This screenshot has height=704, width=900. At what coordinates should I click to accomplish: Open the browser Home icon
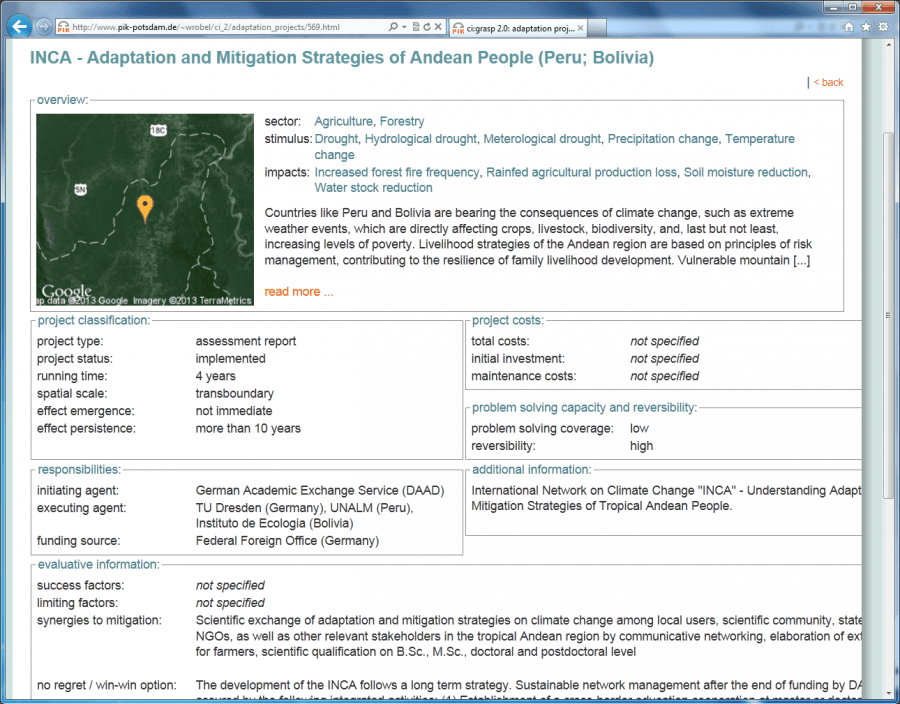pyautogui.click(x=849, y=27)
